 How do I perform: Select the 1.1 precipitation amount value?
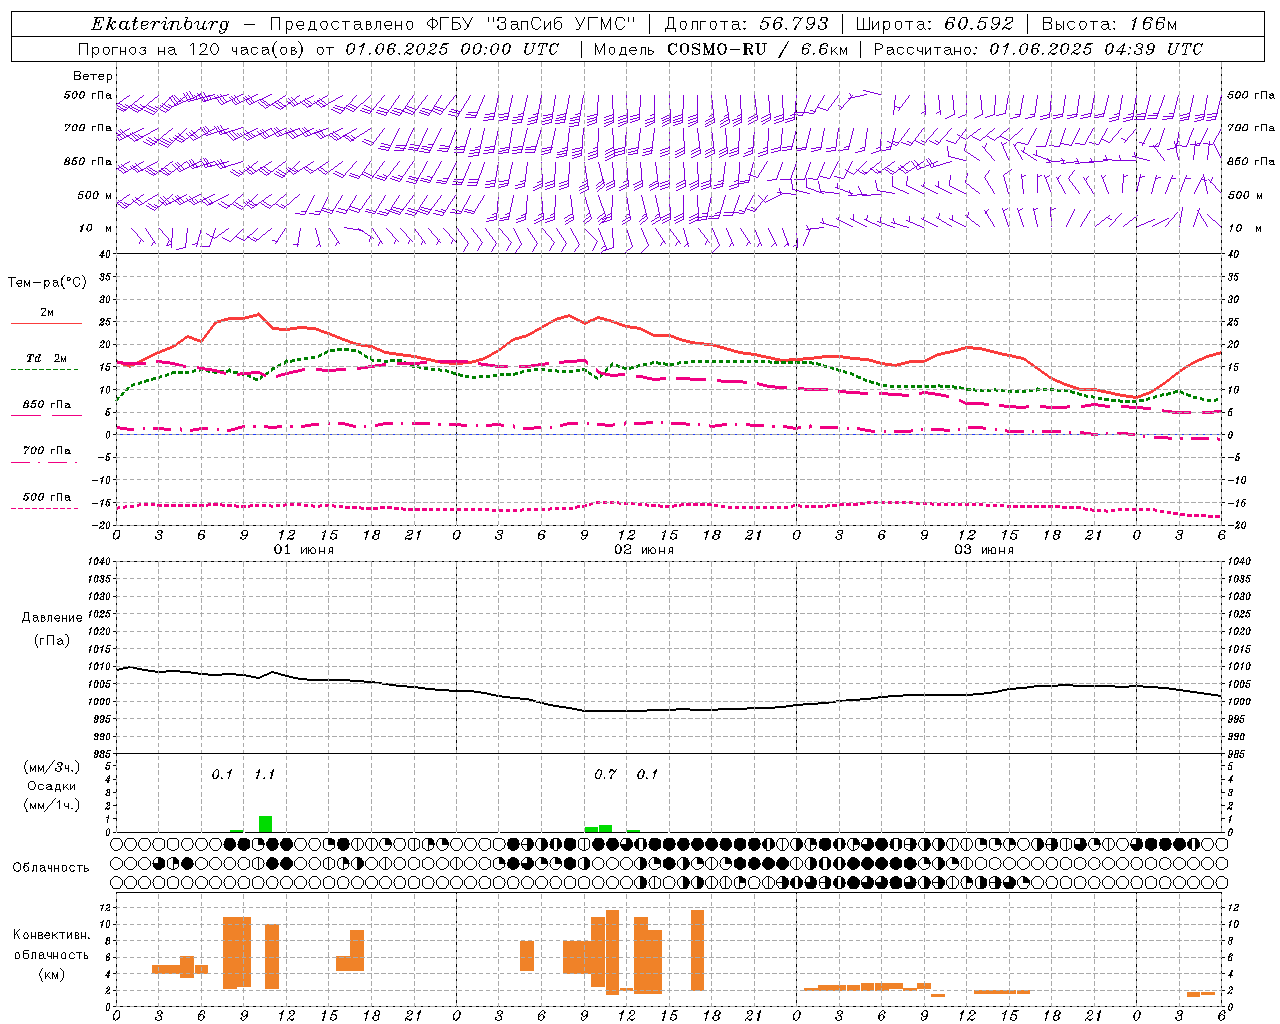264,774
